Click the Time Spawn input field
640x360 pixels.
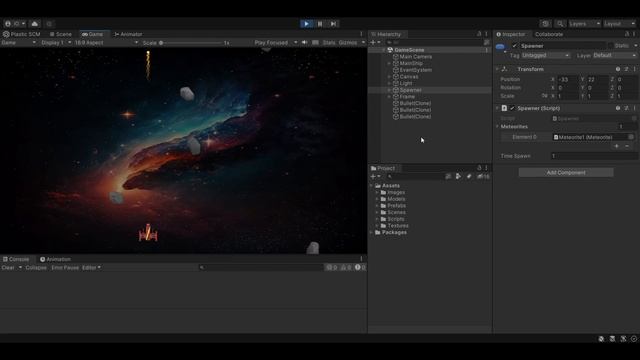coord(594,156)
